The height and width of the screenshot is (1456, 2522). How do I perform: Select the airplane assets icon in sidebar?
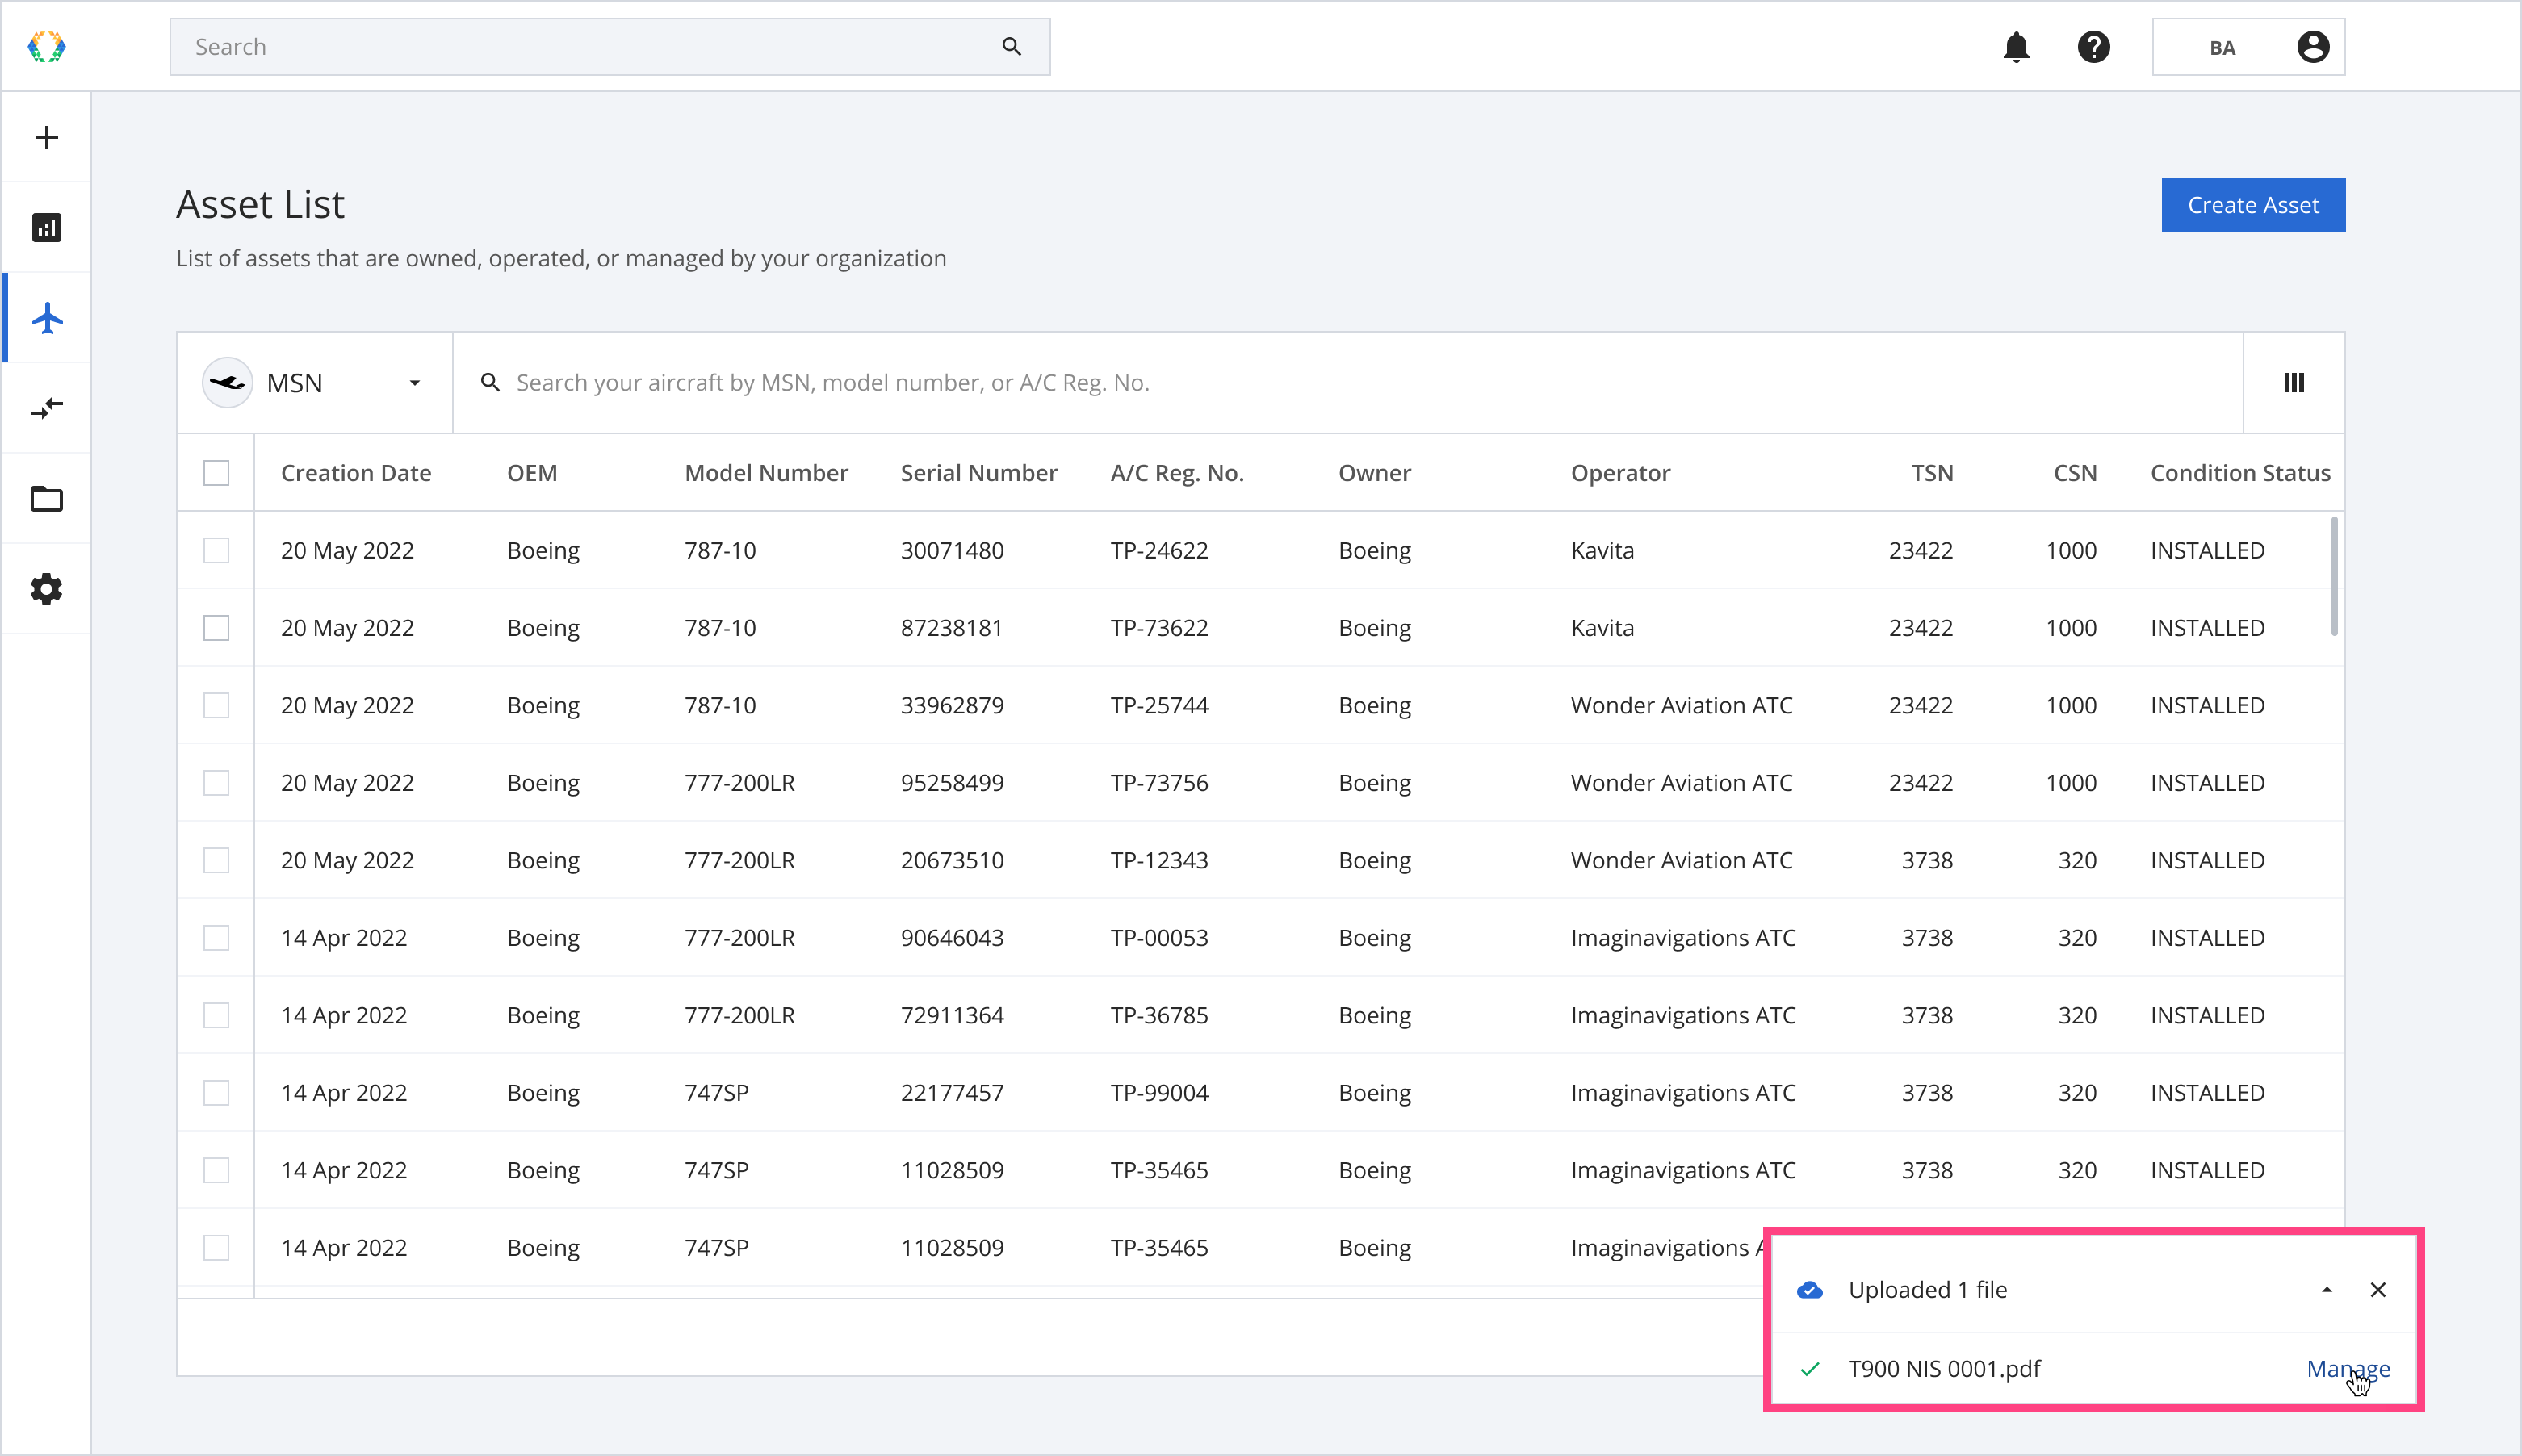46,318
